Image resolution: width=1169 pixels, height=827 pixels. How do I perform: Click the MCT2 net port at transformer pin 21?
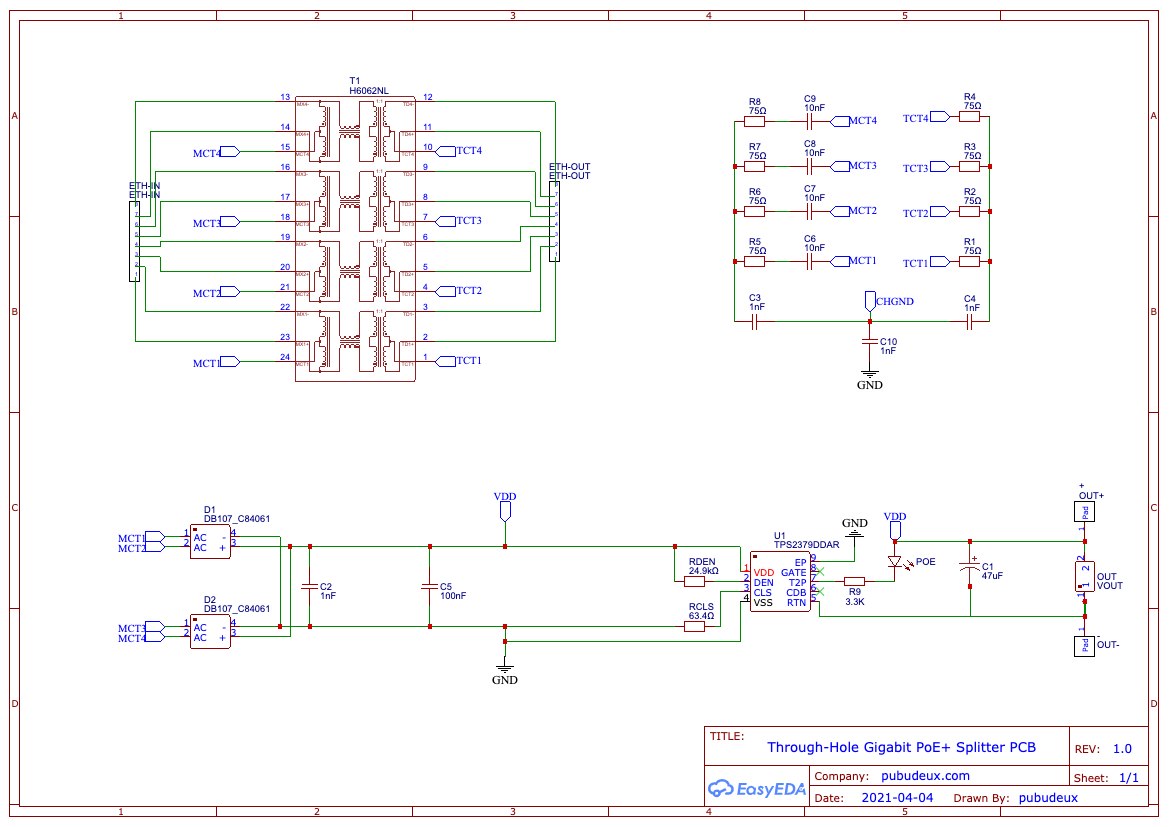point(216,292)
